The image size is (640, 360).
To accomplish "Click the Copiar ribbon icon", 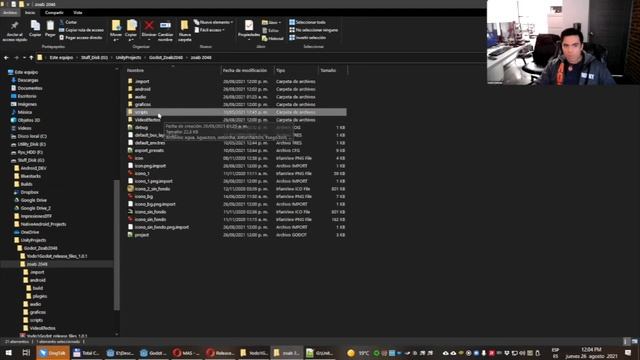I will (35, 26).
